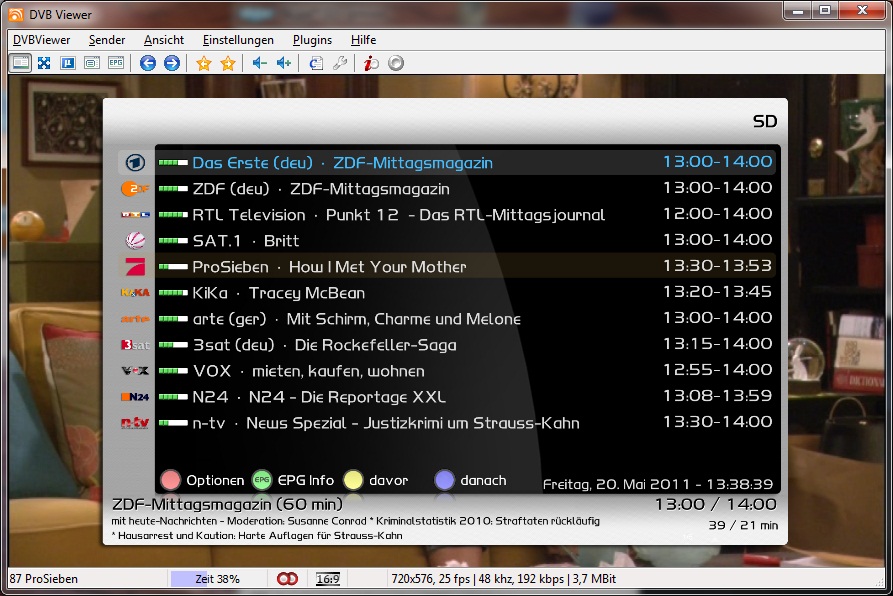The height and width of the screenshot is (596, 893).
Task: Maximize the DVB Viewer window
Action: click(x=825, y=10)
